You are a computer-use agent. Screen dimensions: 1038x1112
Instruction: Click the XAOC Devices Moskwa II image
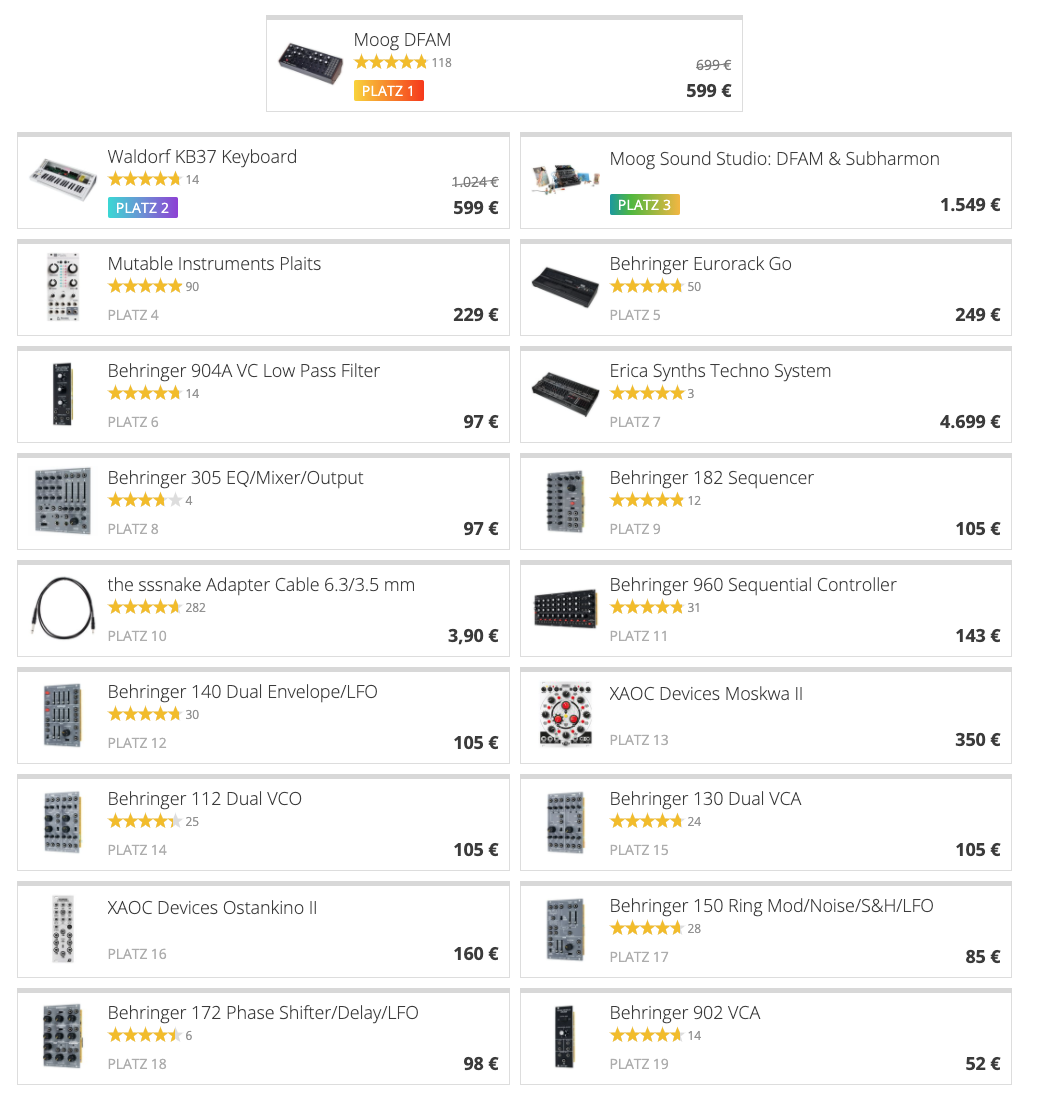[565, 715]
